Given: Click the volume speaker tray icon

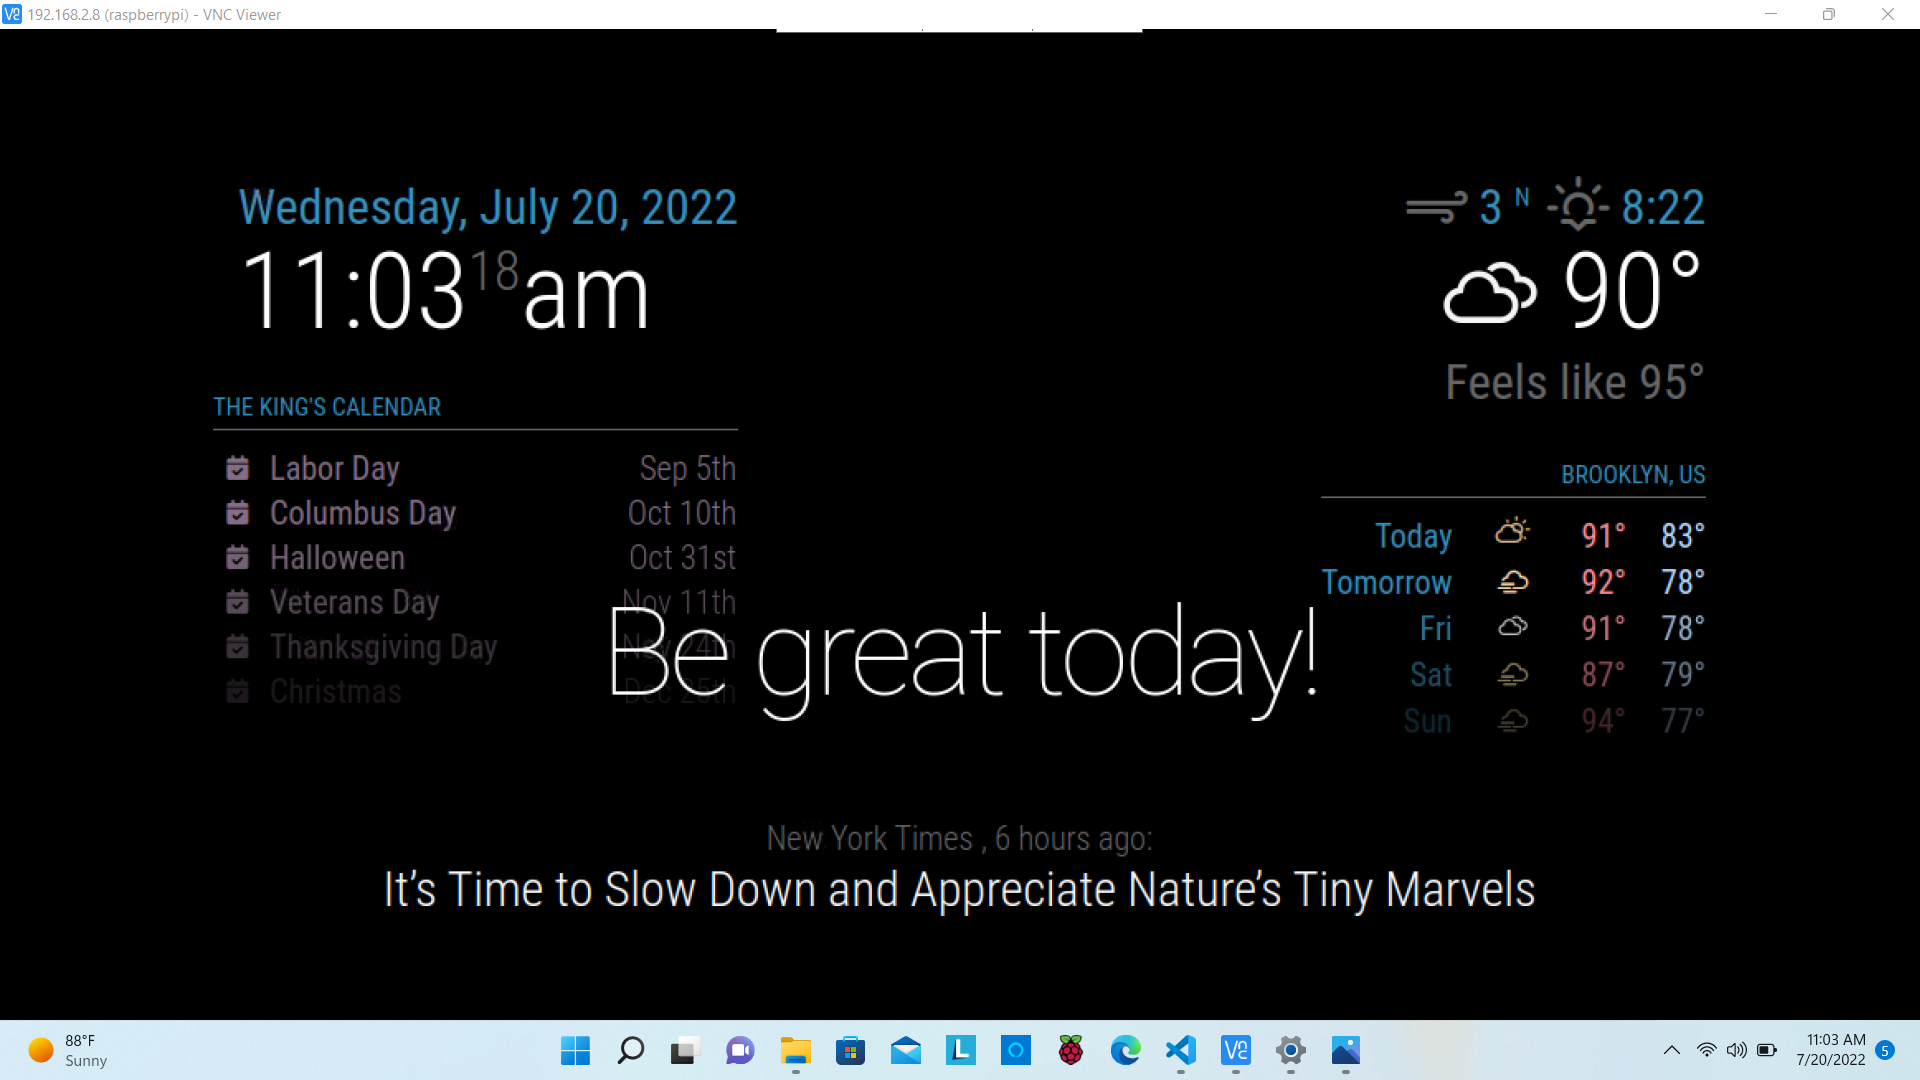Looking at the screenshot, I should [1737, 1050].
